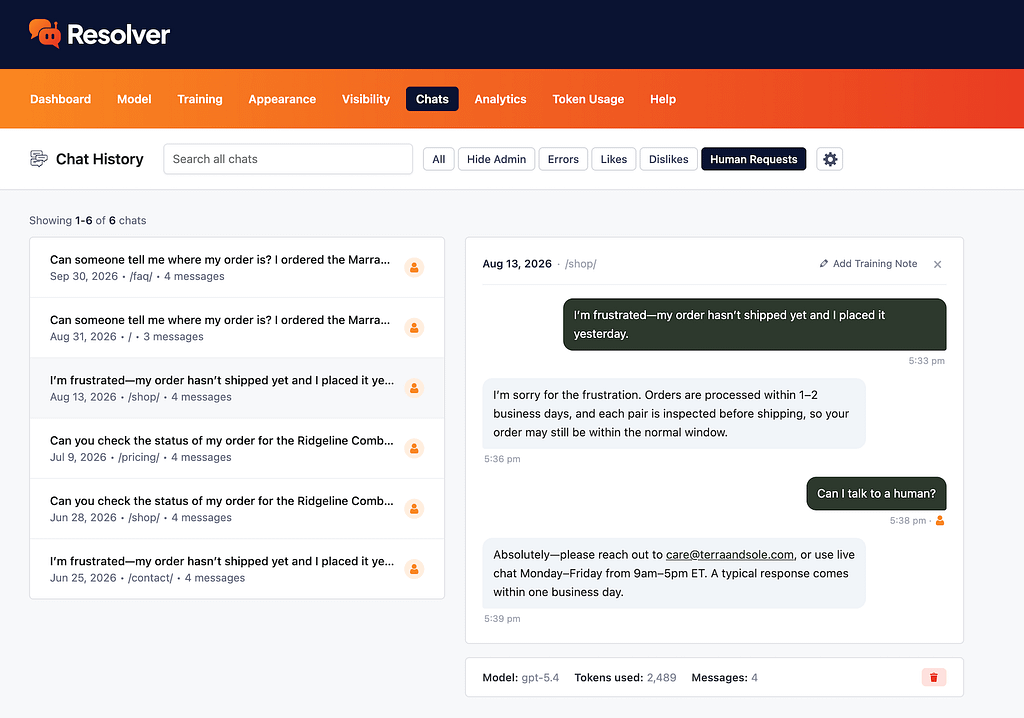Click the 5:33 pm timestamp
Image resolution: width=1024 pixels, height=718 pixels.
pyautogui.click(x=926, y=361)
